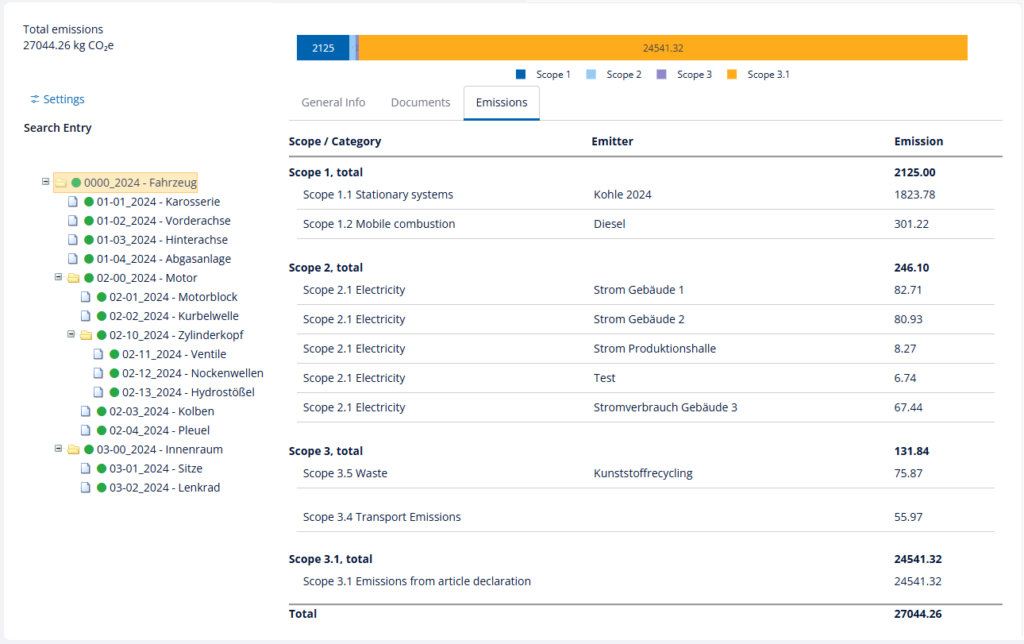This screenshot has width=1024, height=644.
Task: Click green status dot of 03-02_2024 Lenkrad
Action: pyautogui.click(x=101, y=488)
